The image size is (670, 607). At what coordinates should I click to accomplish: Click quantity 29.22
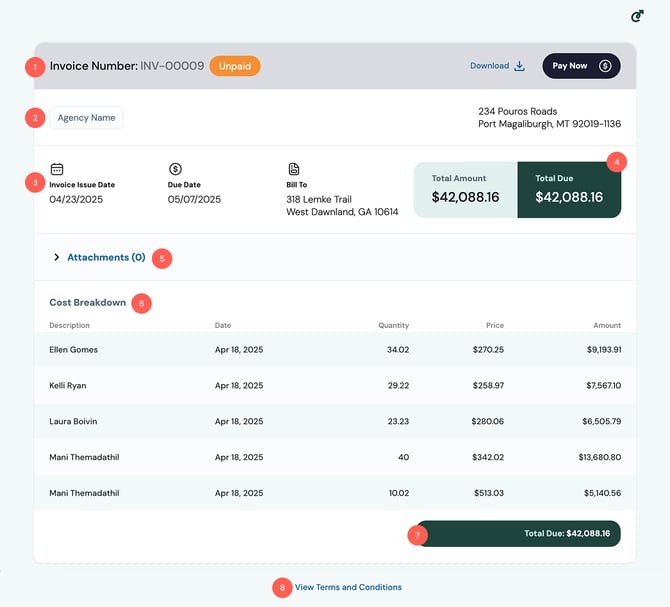tap(398, 385)
